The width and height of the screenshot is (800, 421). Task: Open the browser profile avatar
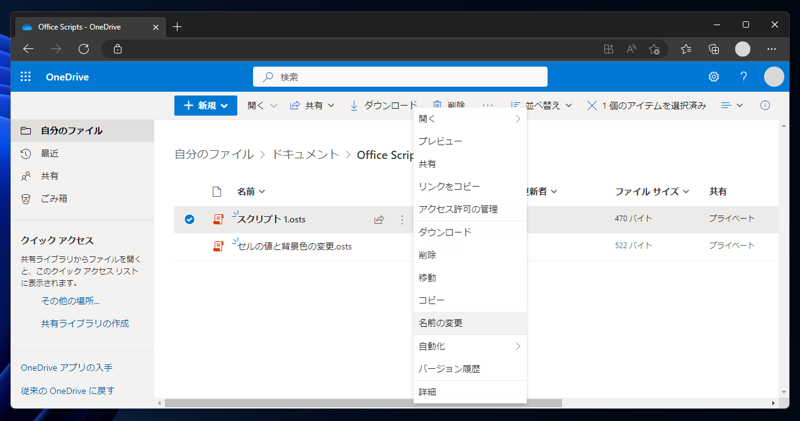(742, 49)
